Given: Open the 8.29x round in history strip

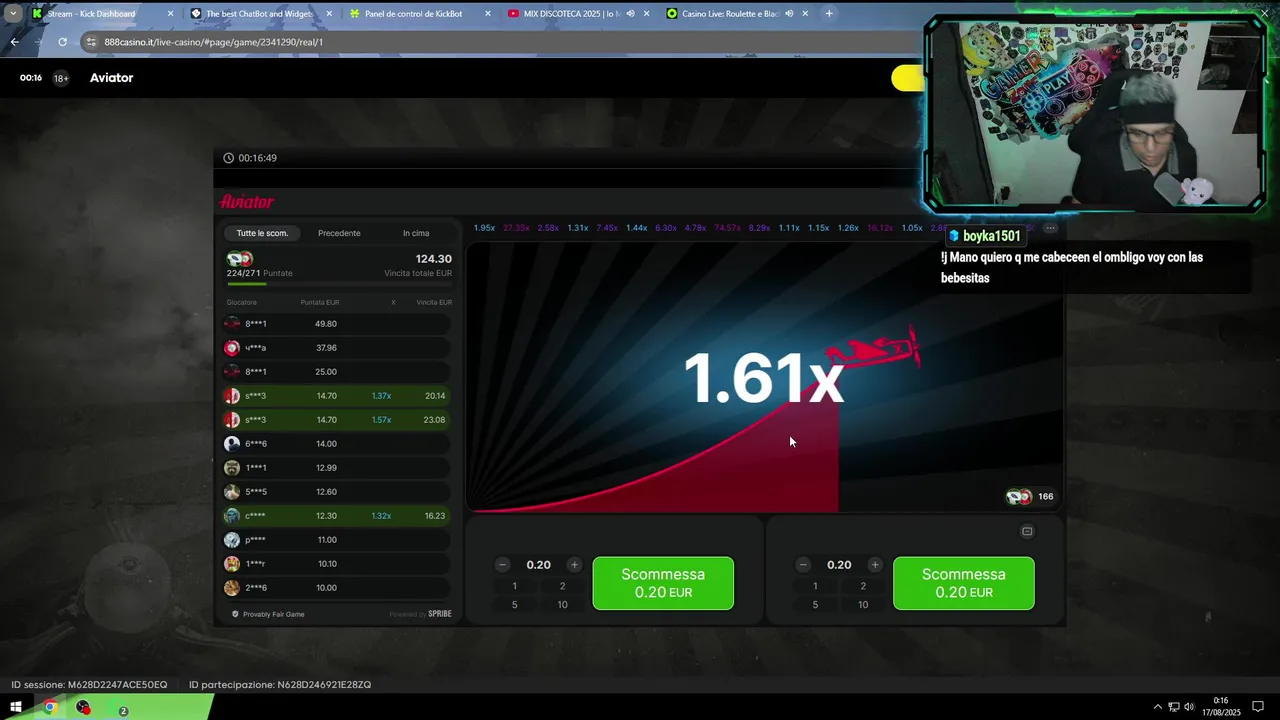Looking at the screenshot, I should click(759, 228).
